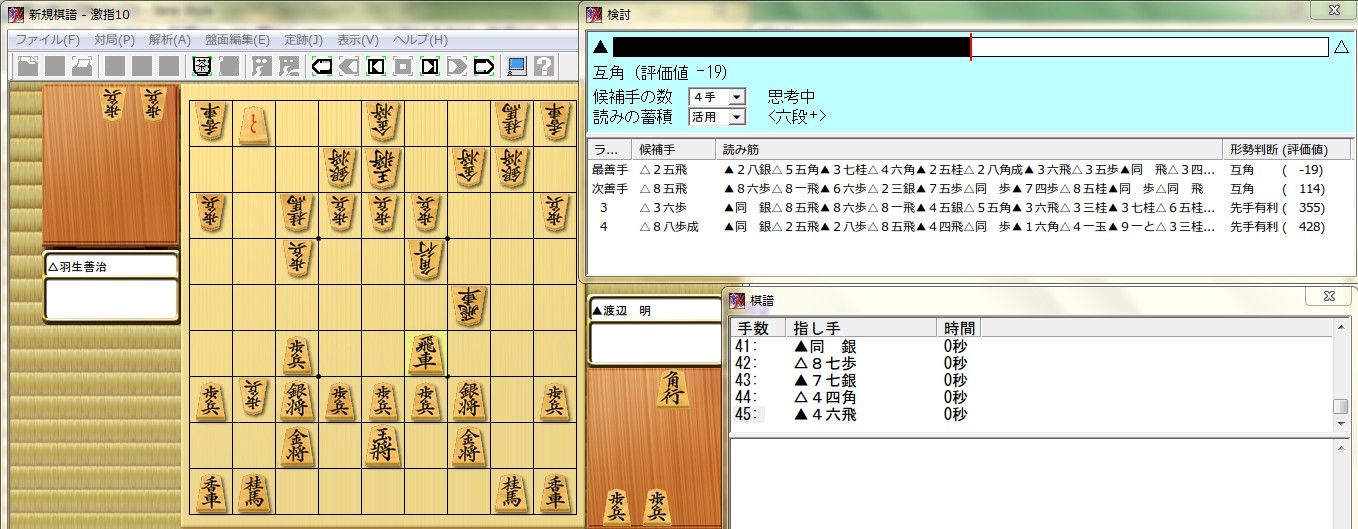Screen dimensions: 1358x529
Task: Open the 表示(V) menu
Action: click(358, 40)
